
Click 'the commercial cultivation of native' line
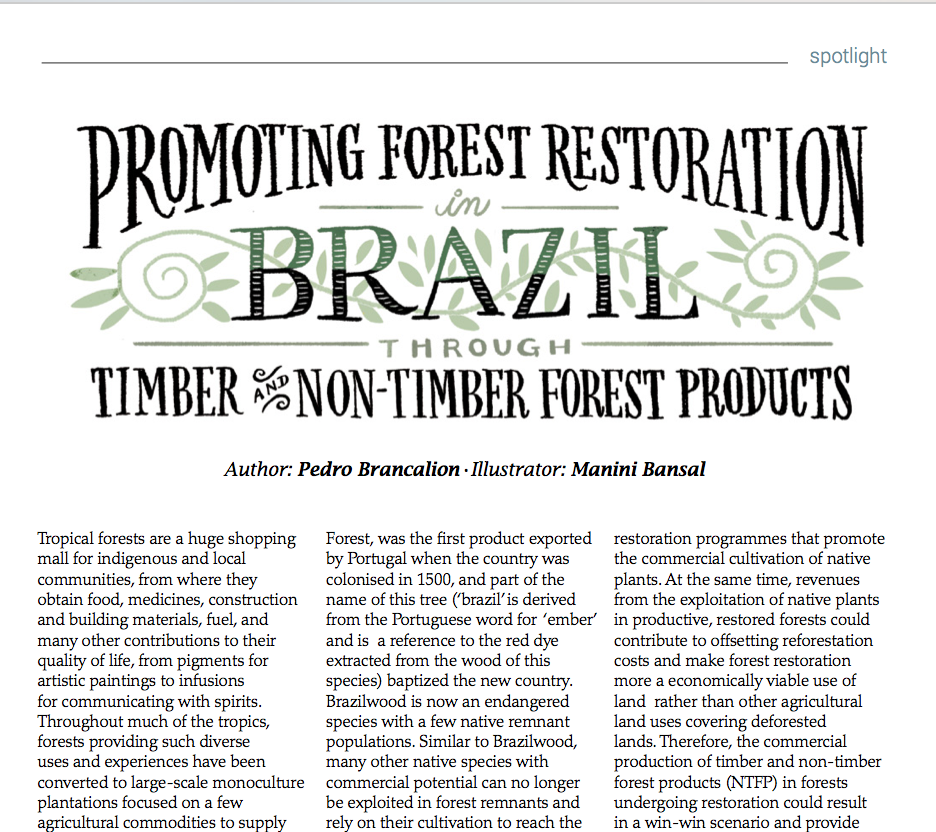(742, 559)
